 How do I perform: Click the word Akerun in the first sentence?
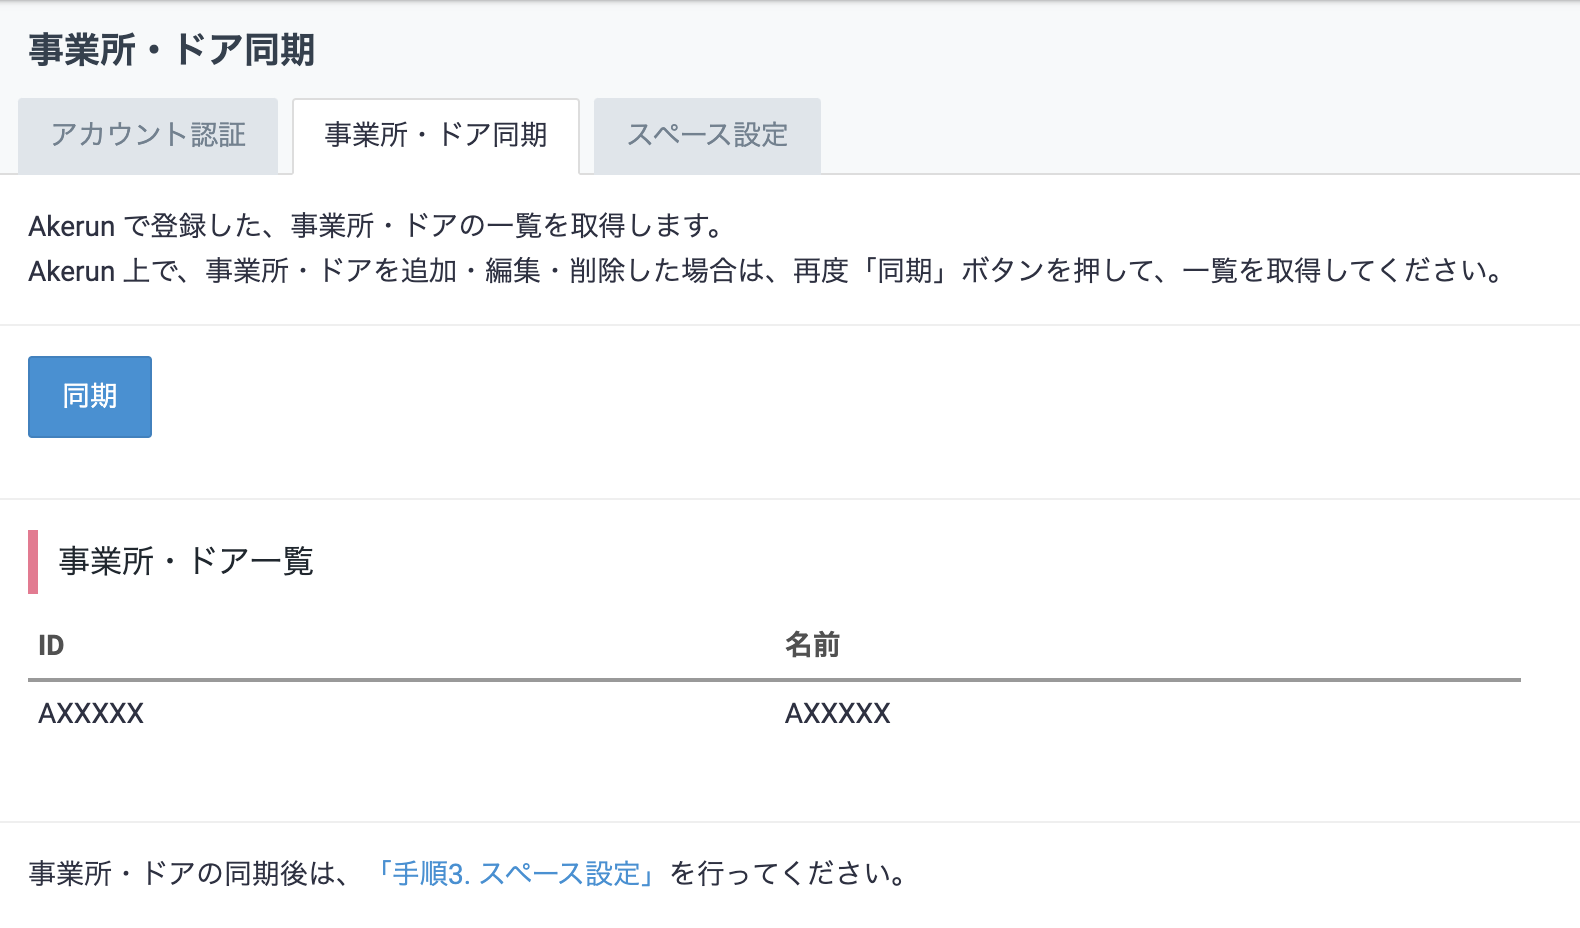[x=71, y=227]
